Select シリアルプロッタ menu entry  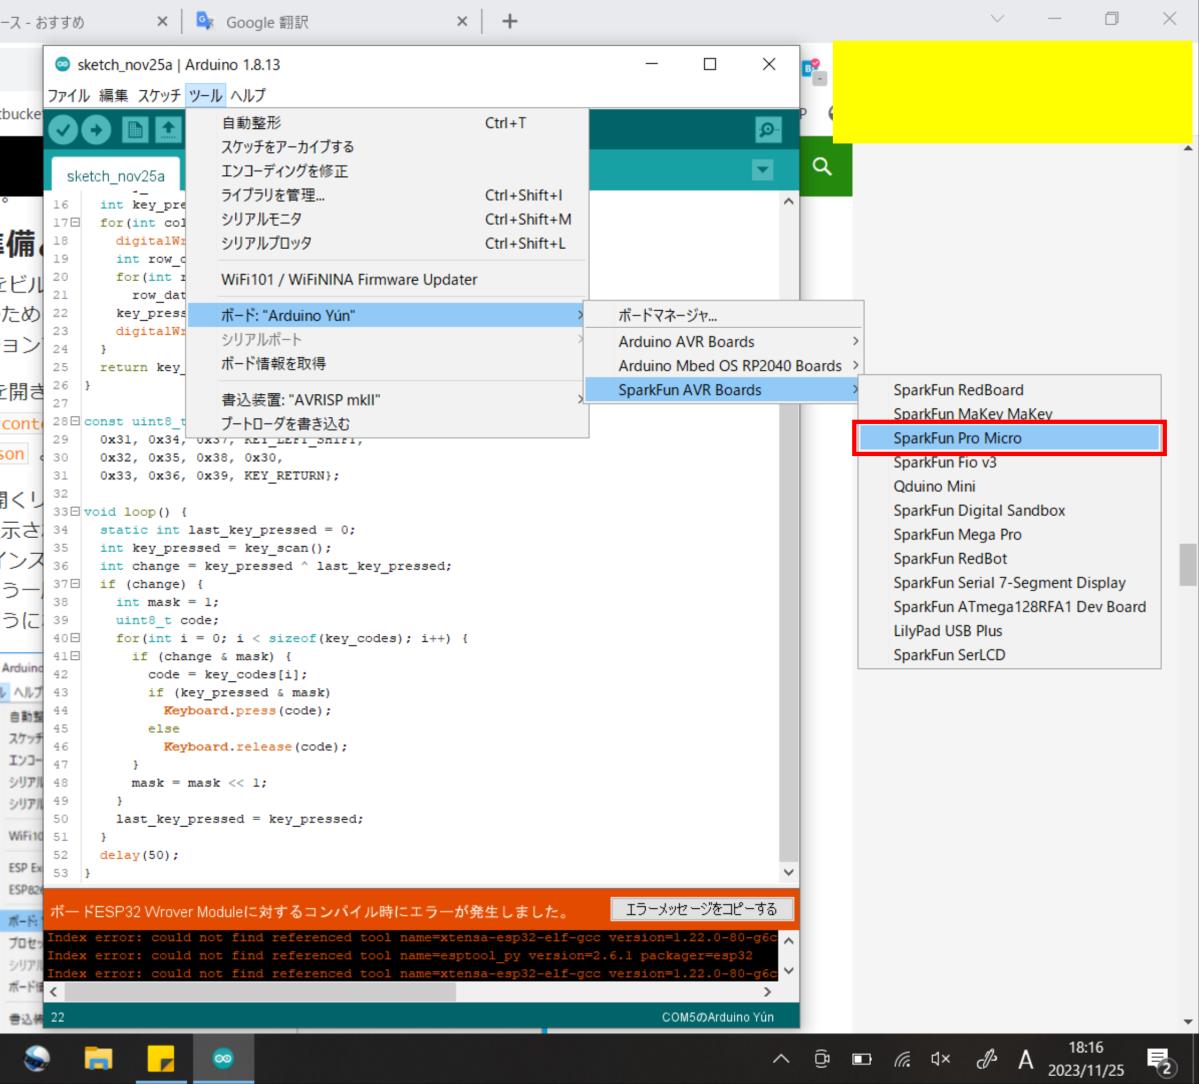pyautogui.click(x=388, y=243)
